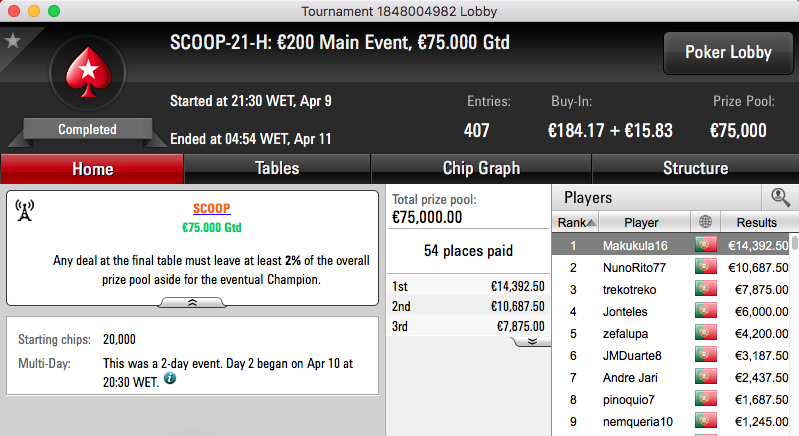Sort by Results column header

[756, 223]
